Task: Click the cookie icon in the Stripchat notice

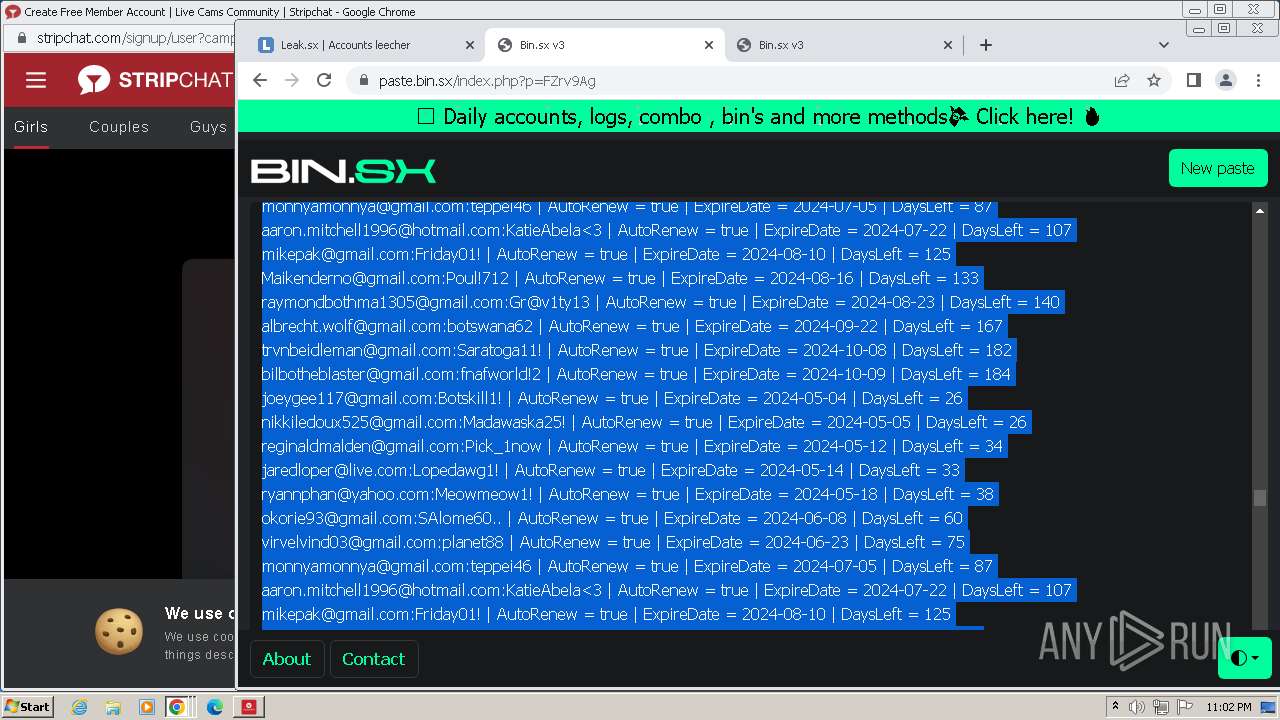Action: (119, 632)
